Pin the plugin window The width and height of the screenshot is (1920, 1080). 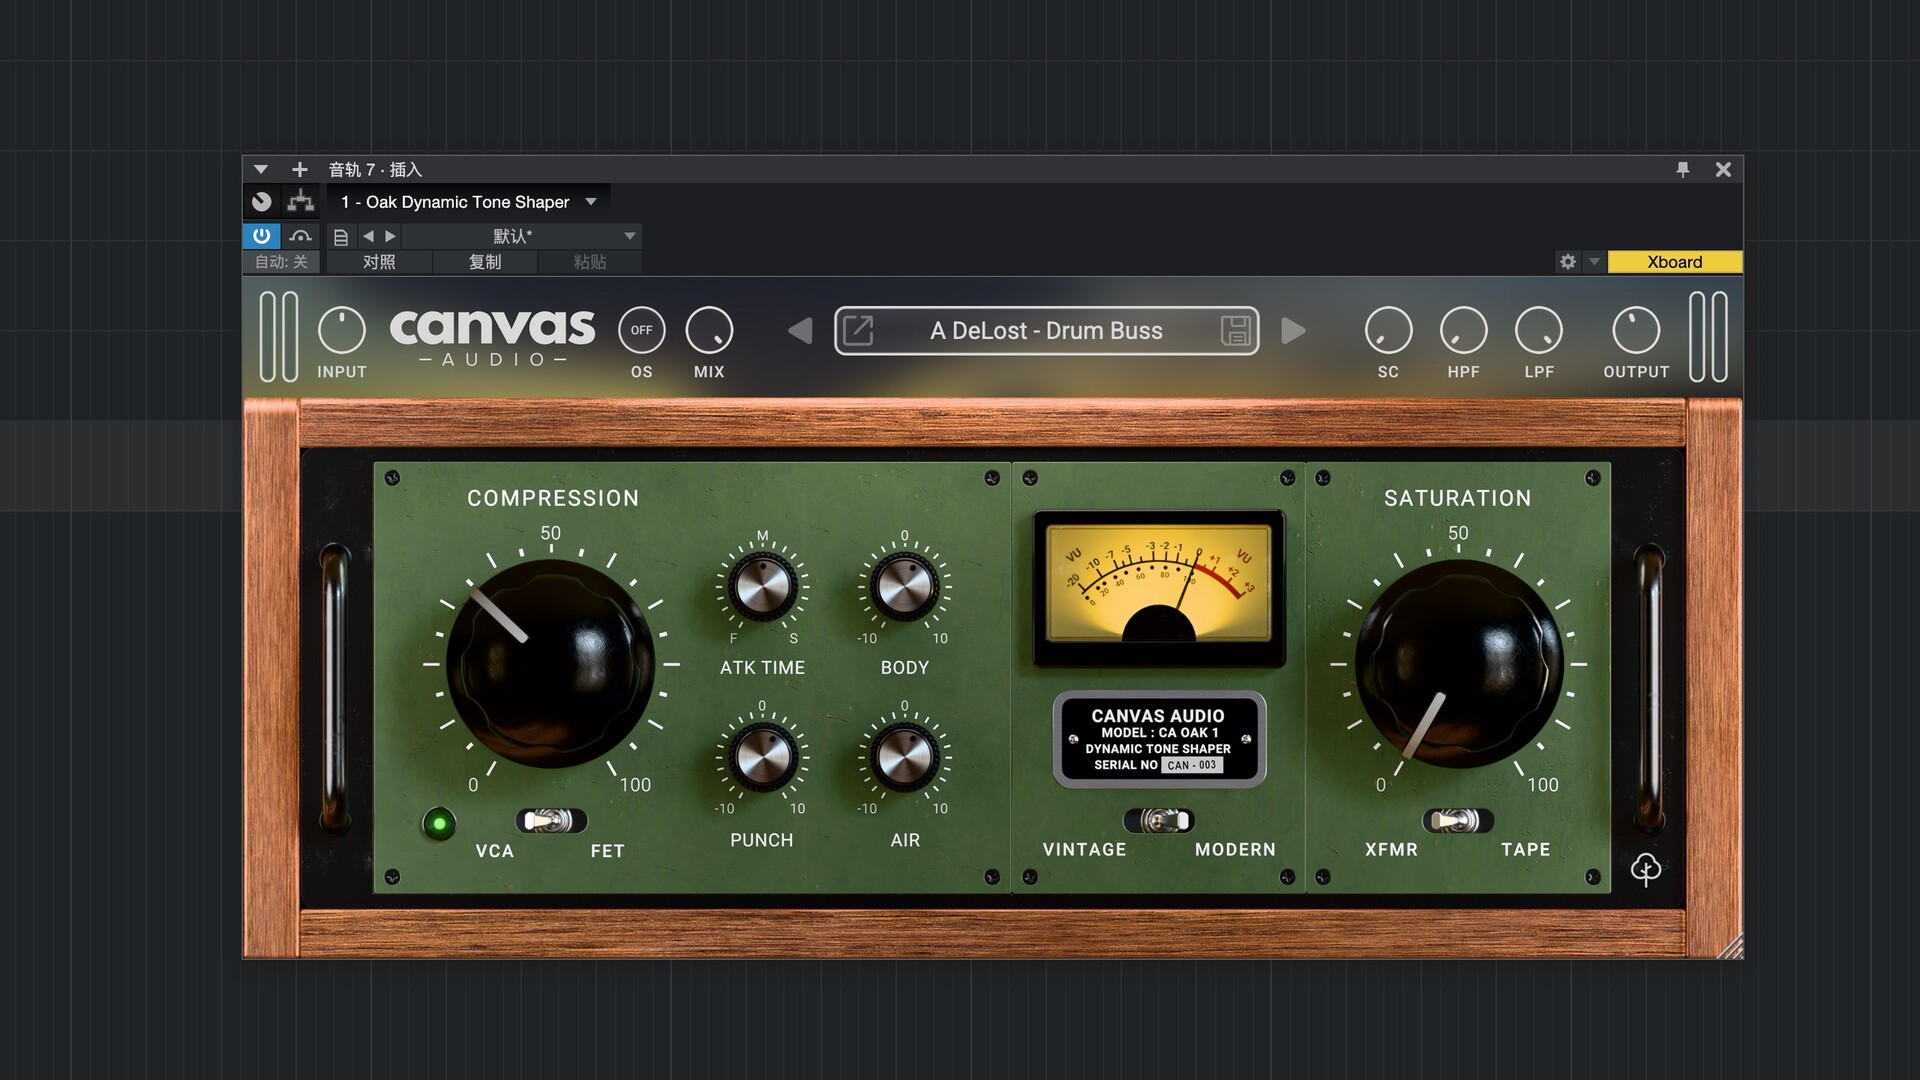click(1683, 170)
